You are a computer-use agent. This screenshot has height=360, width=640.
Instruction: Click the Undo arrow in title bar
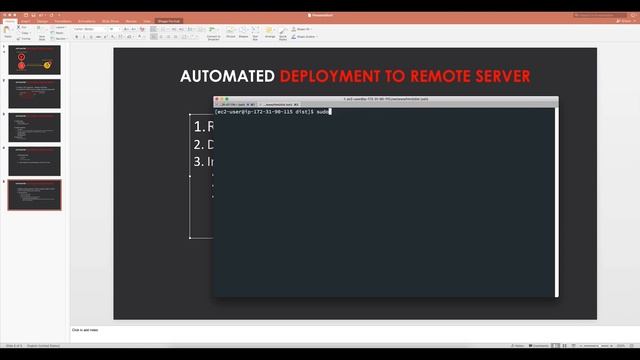(x=41, y=15)
